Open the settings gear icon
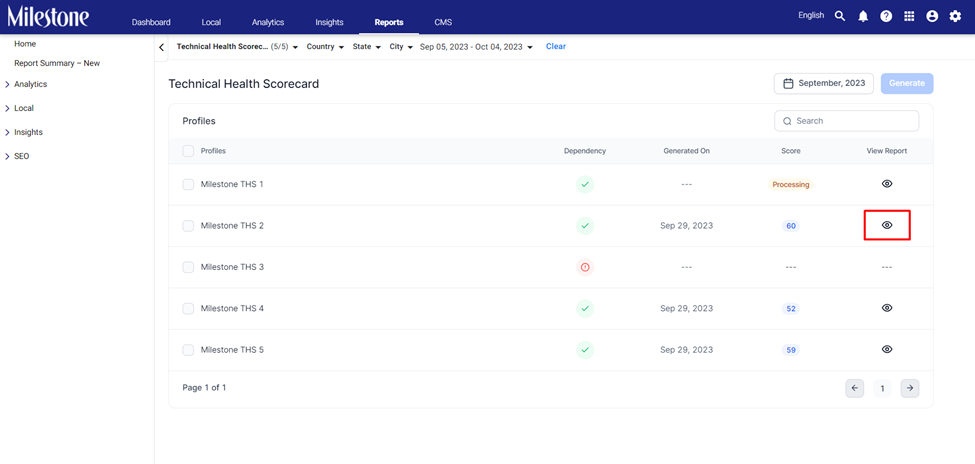The image size is (975, 464). 955,17
